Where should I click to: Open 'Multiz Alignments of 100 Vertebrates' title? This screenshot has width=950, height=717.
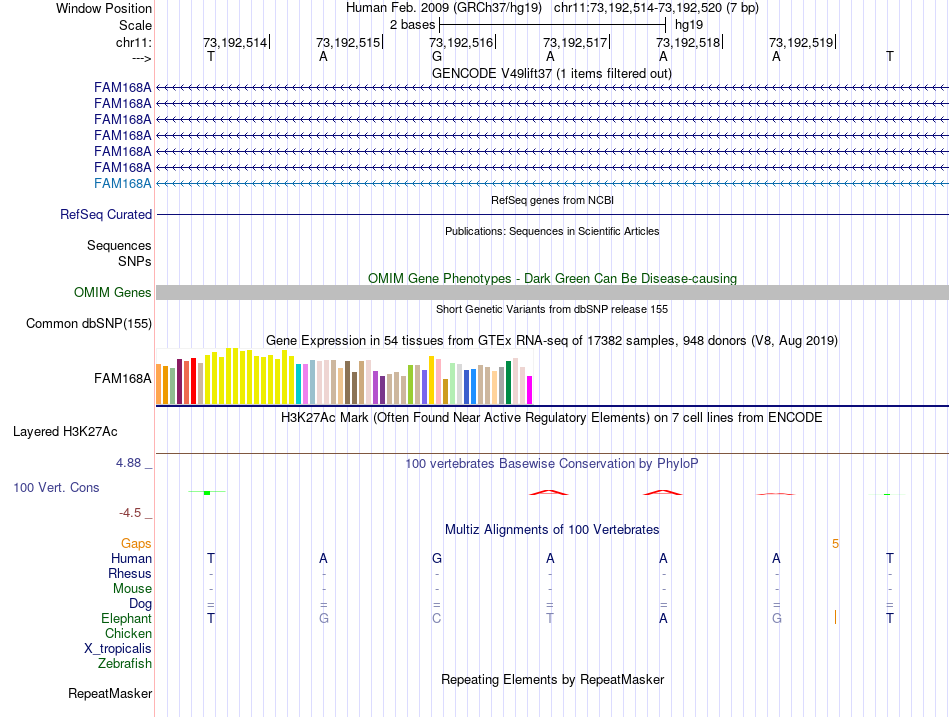[x=552, y=530]
